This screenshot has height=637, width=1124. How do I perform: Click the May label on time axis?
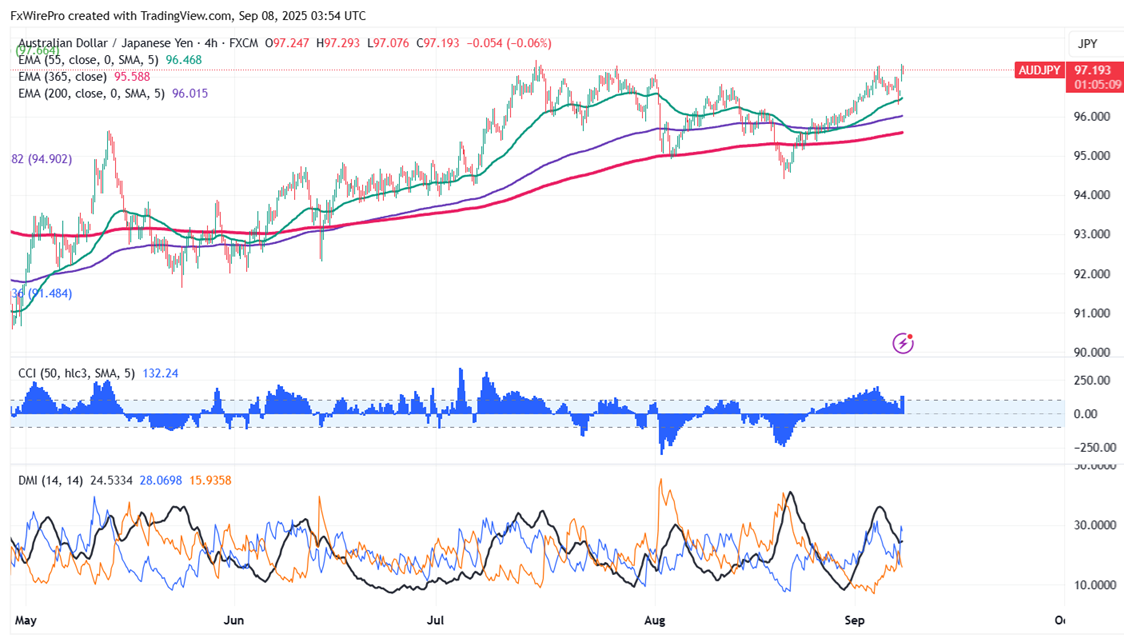tap(25, 620)
